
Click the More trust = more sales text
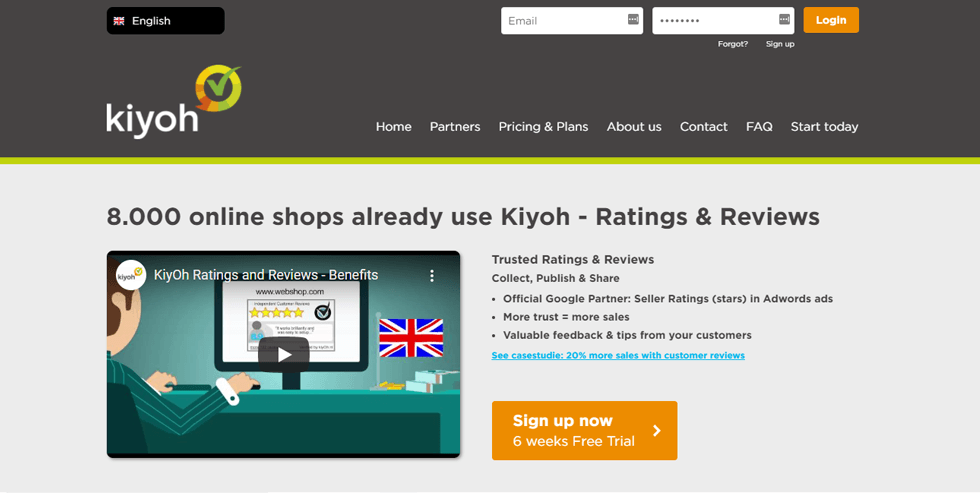[566, 317]
